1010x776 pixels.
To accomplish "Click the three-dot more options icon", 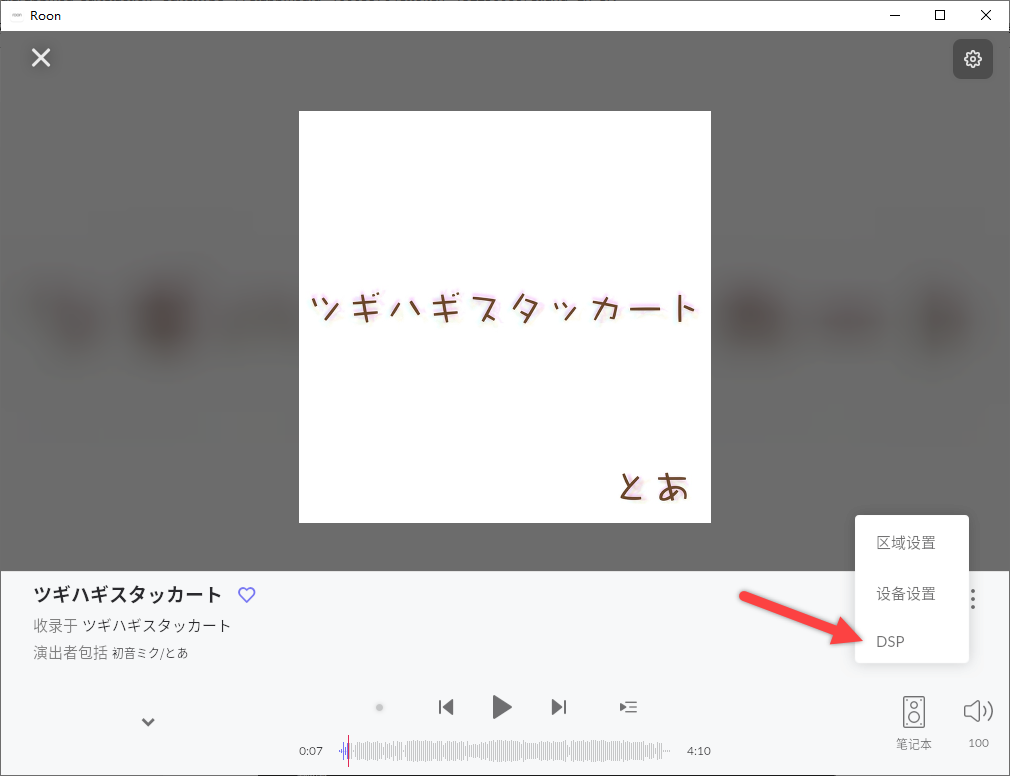I will (x=973, y=599).
